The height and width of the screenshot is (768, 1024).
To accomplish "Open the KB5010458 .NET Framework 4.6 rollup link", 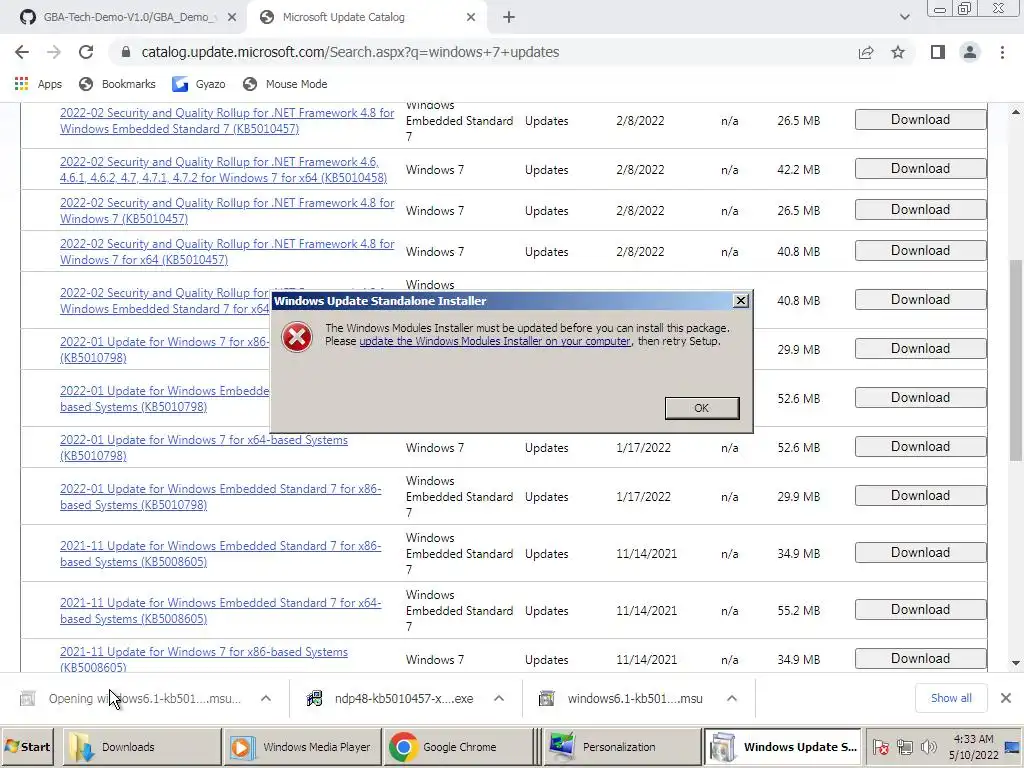I will click(x=223, y=170).
